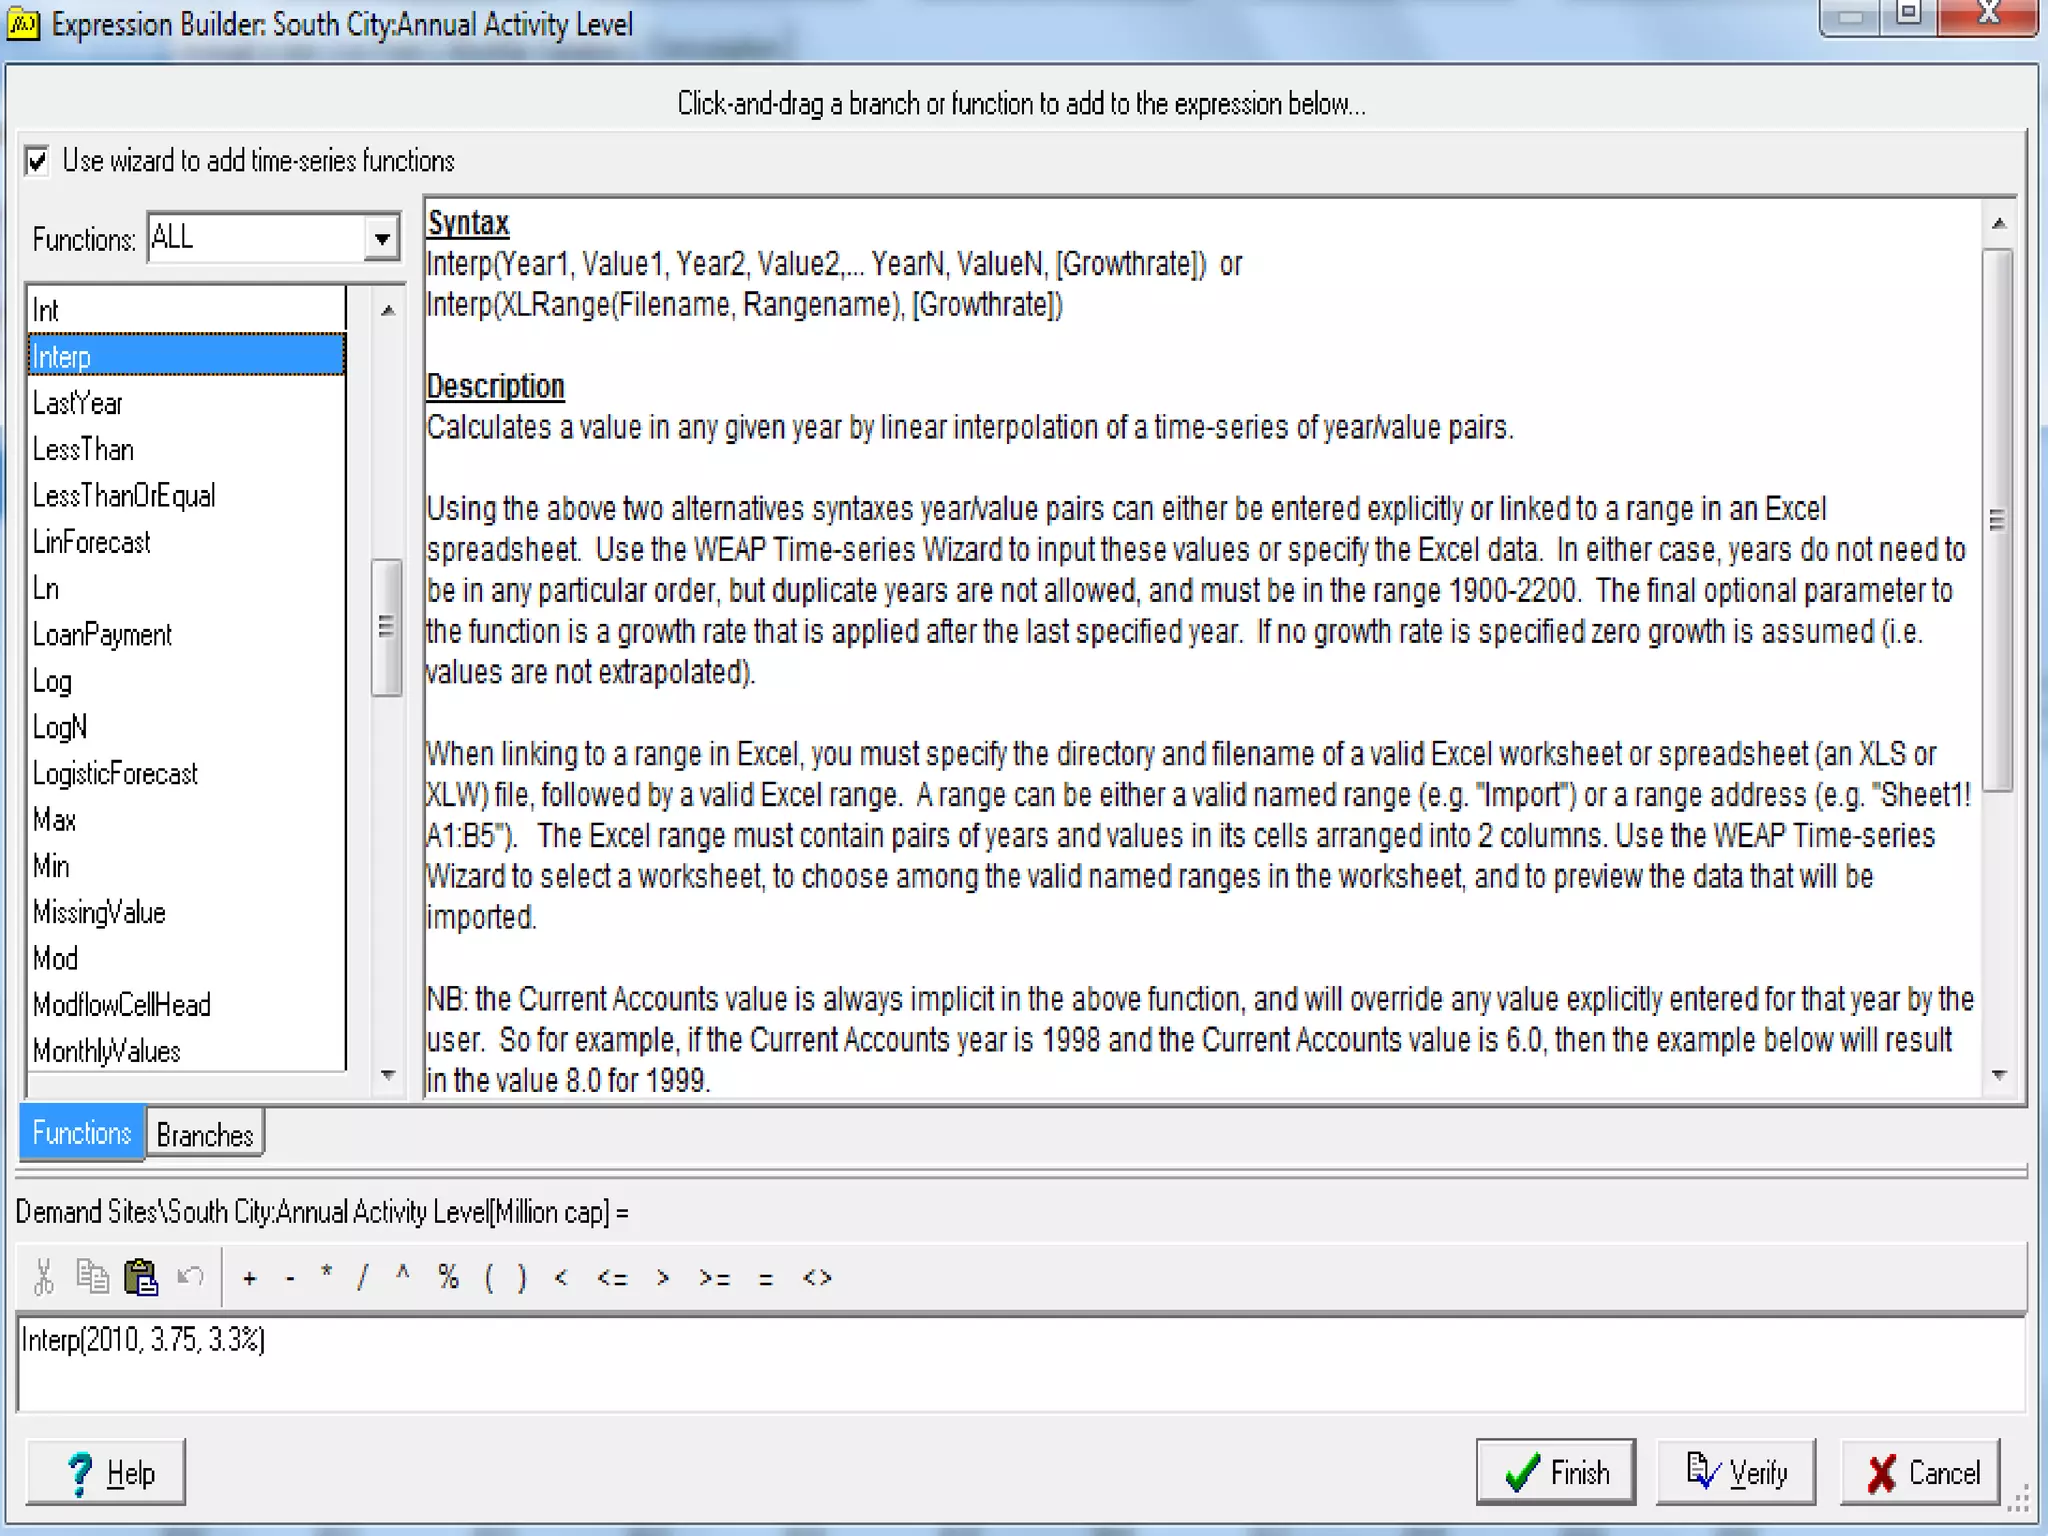The image size is (2048, 1536).
Task: Select LogisticForecast in the function list
Action: coord(115,774)
